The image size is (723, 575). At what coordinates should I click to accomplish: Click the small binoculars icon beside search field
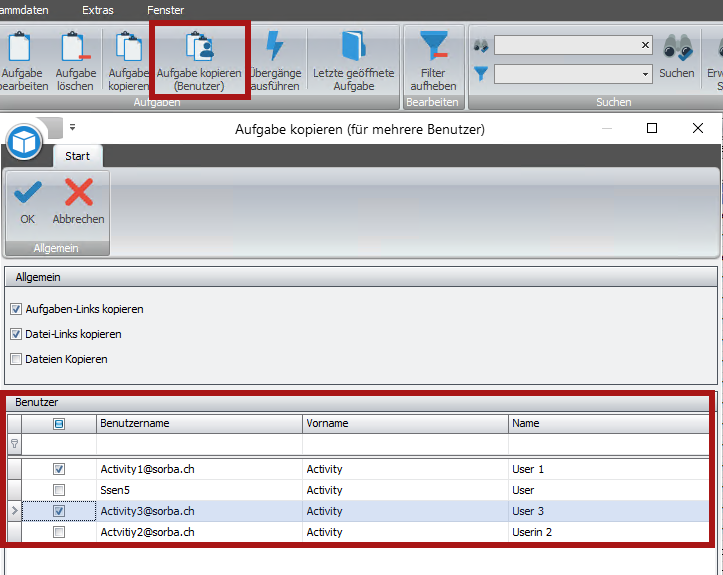481,46
